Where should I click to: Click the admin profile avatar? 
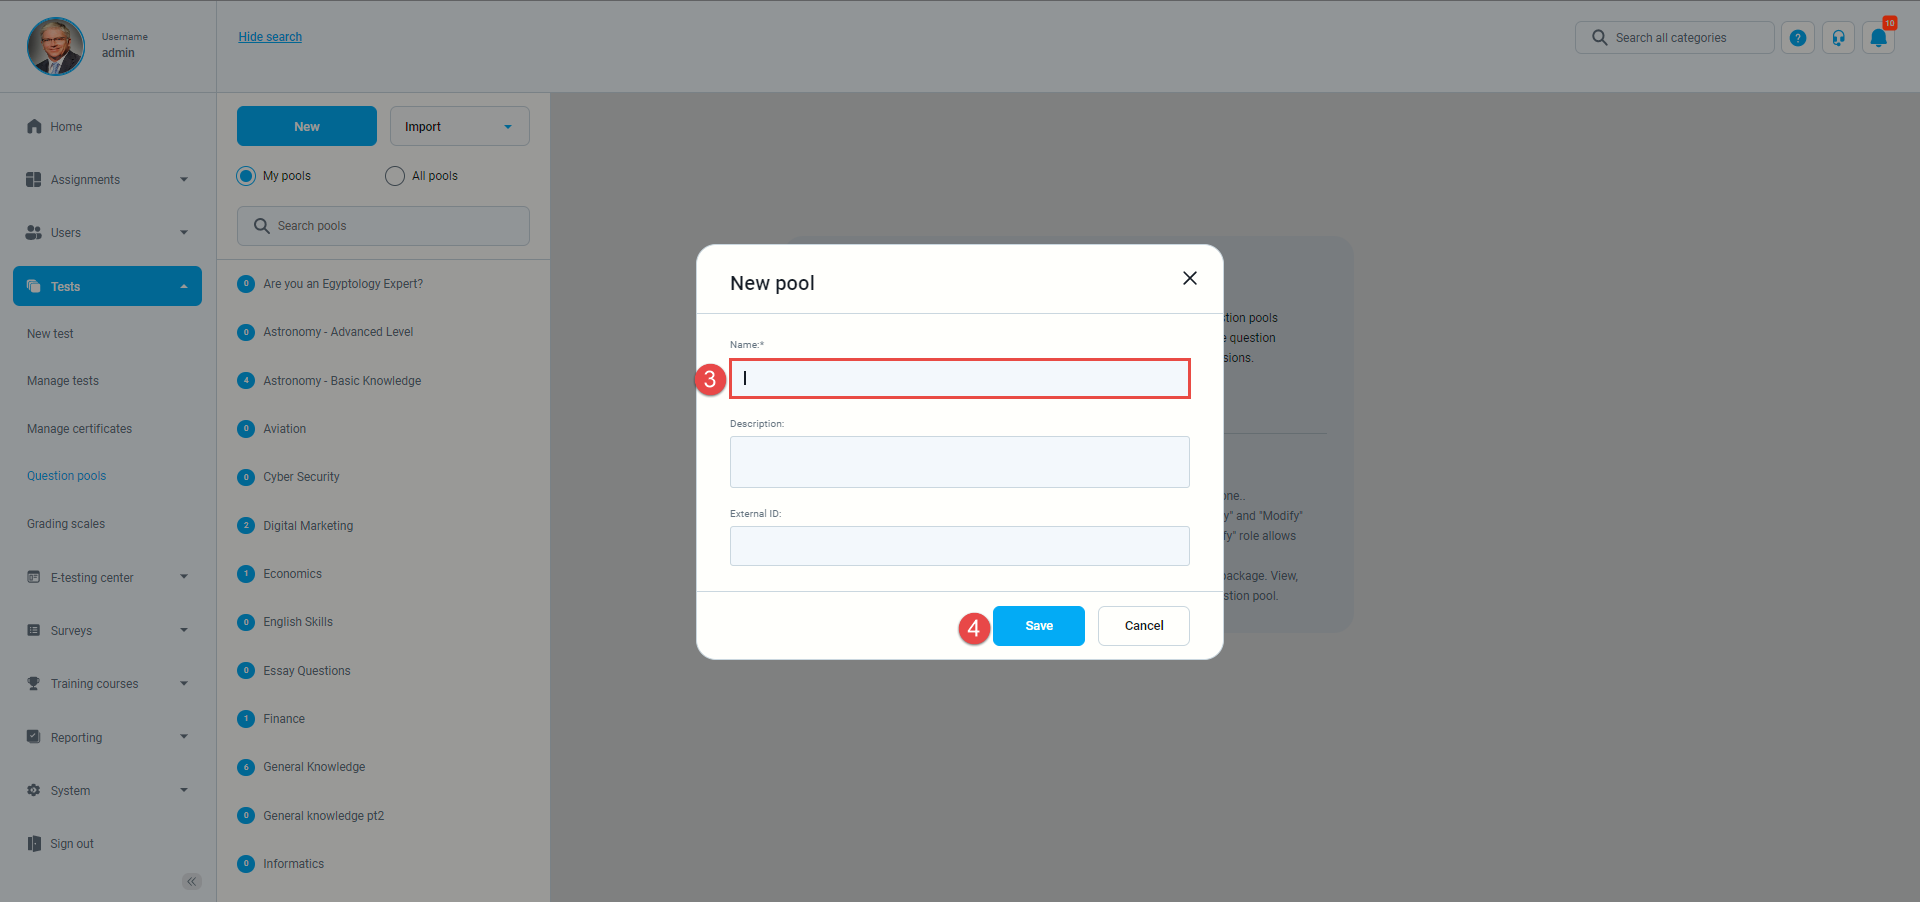click(x=56, y=46)
